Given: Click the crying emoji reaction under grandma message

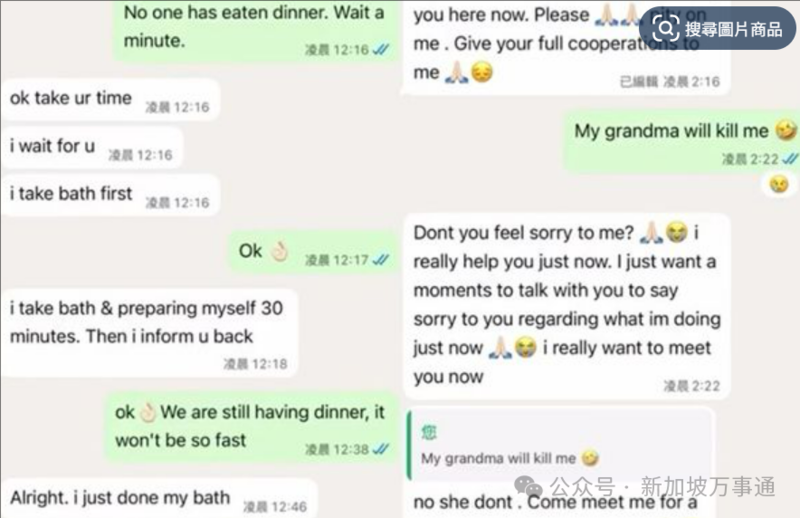Looking at the screenshot, I should pos(779,184).
